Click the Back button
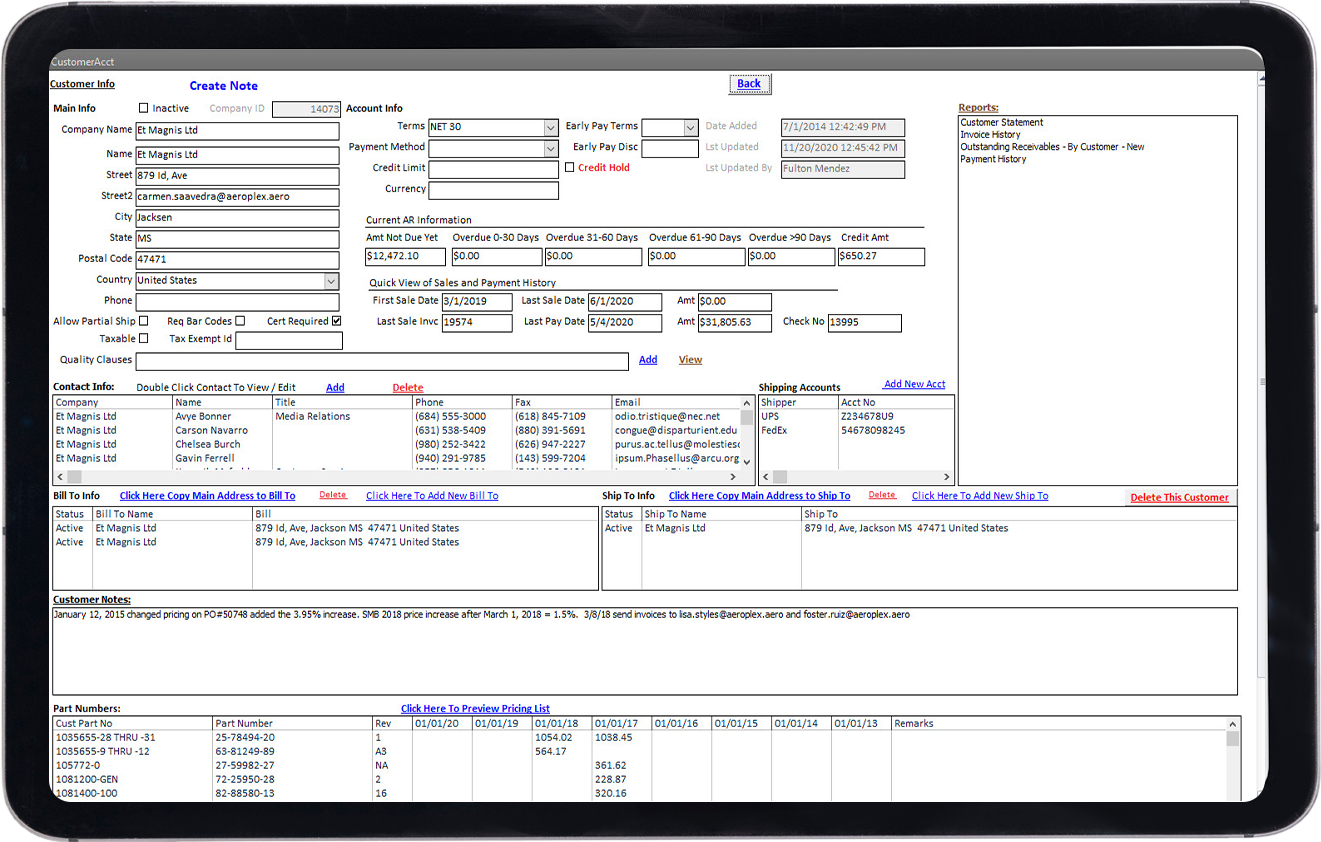This screenshot has height=842, width=1321. tap(749, 84)
